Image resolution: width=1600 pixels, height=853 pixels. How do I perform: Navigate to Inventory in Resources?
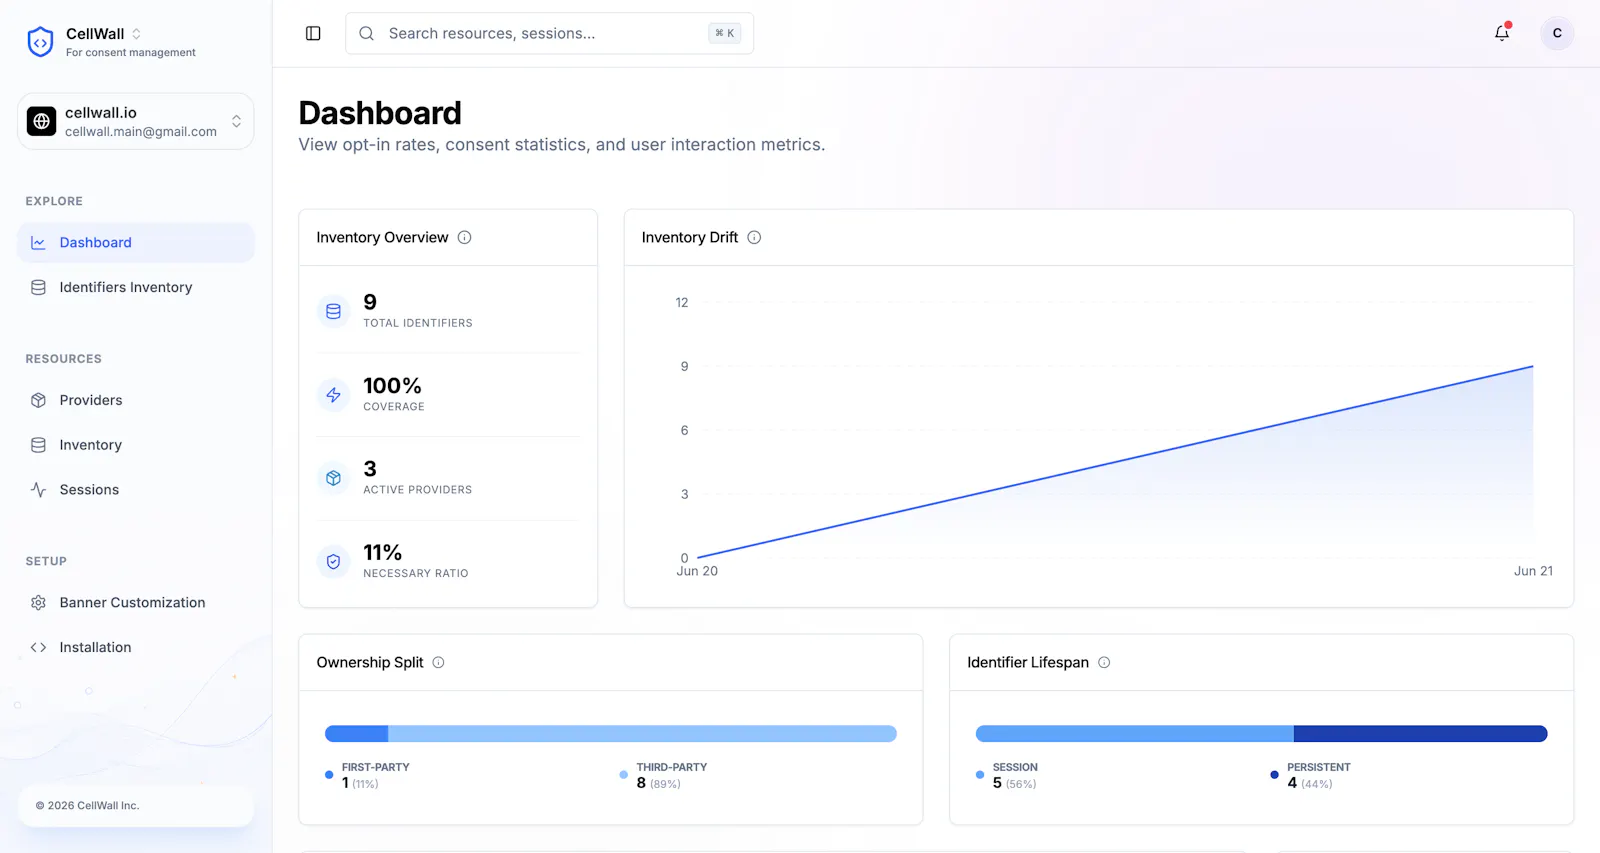(x=136, y=446)
